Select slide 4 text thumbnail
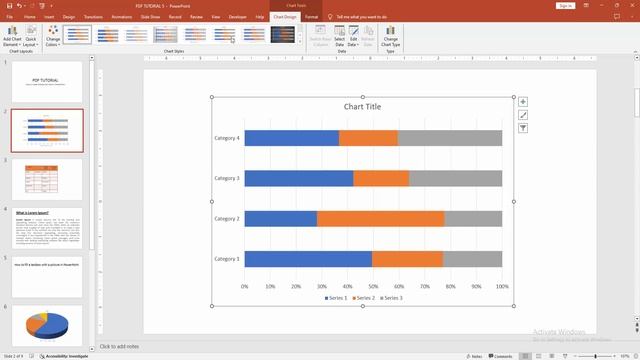 pos(47,228)
